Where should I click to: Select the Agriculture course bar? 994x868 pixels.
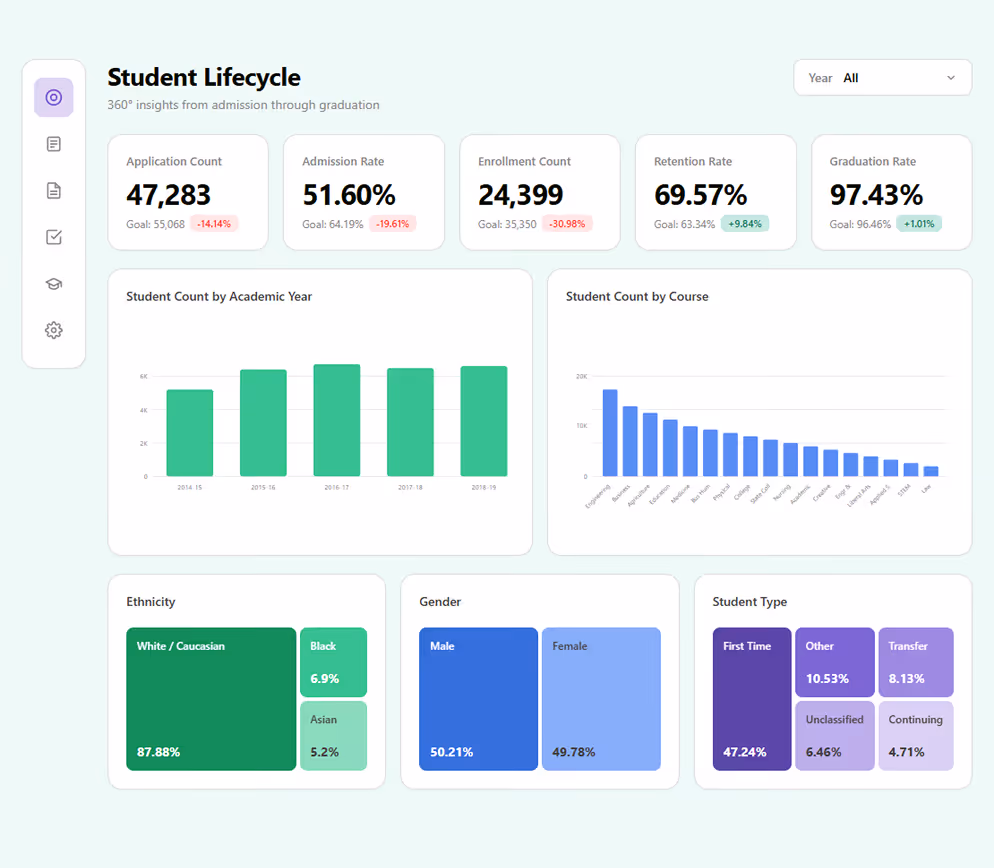coord(650,445)
